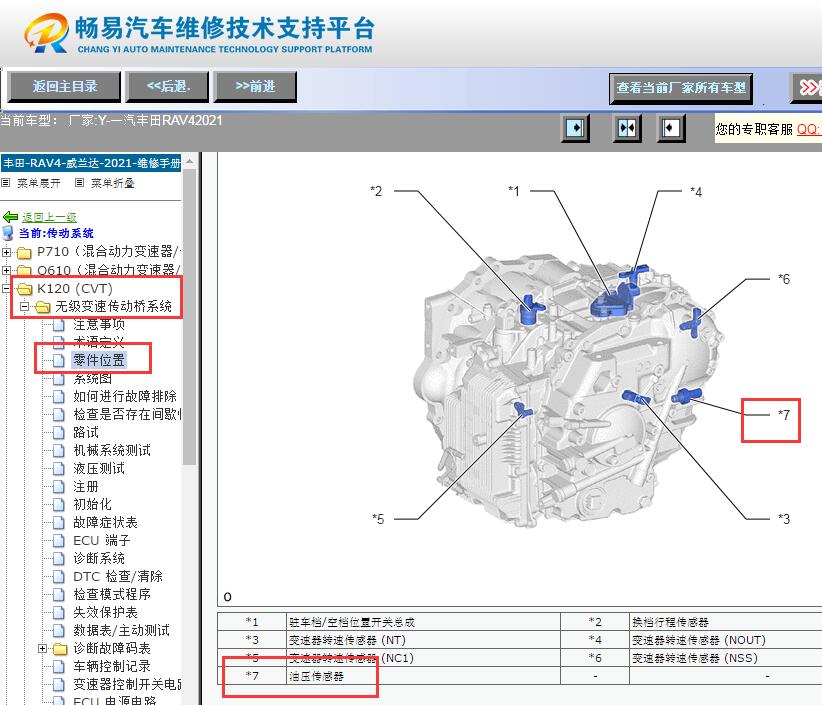Open the 注册 page
This screenshot has height=705, width=822.
tap(86, 486)
